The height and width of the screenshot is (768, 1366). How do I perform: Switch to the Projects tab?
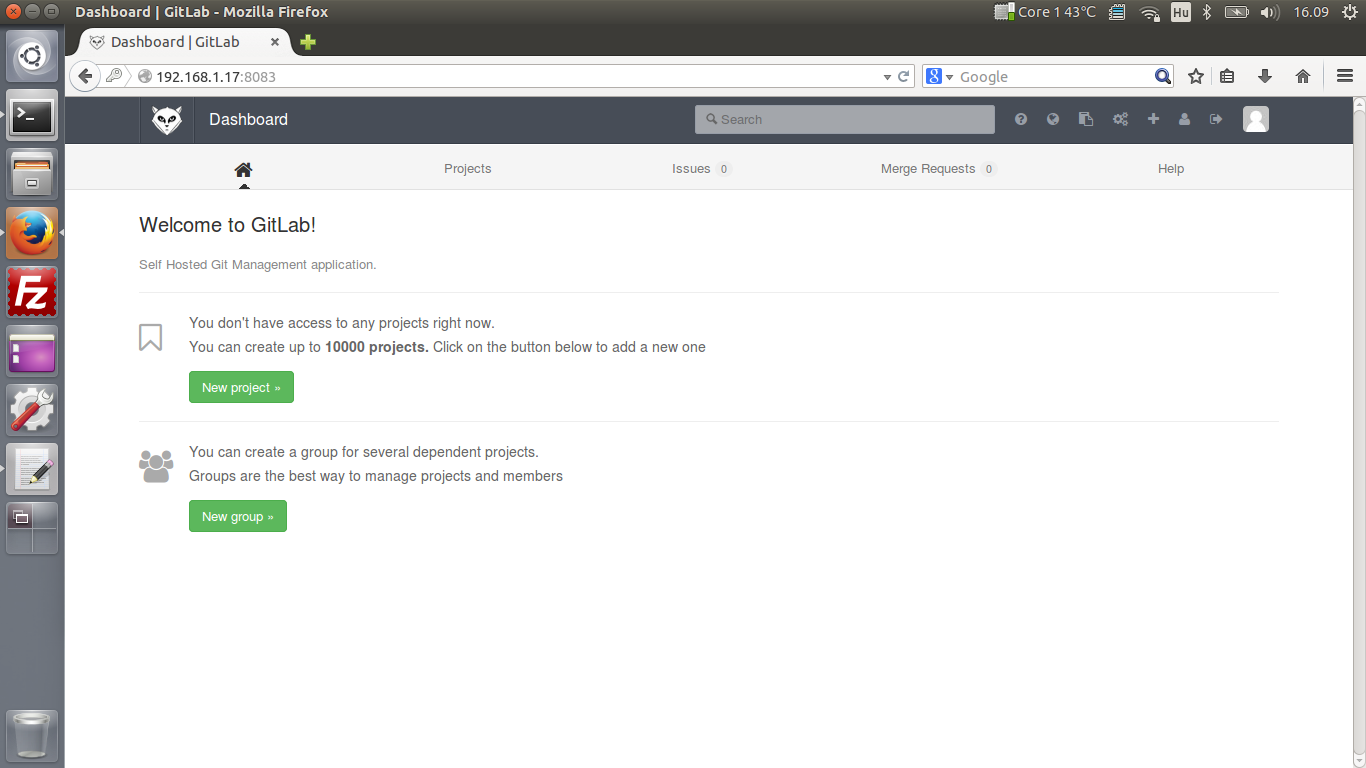click(467, 169)
